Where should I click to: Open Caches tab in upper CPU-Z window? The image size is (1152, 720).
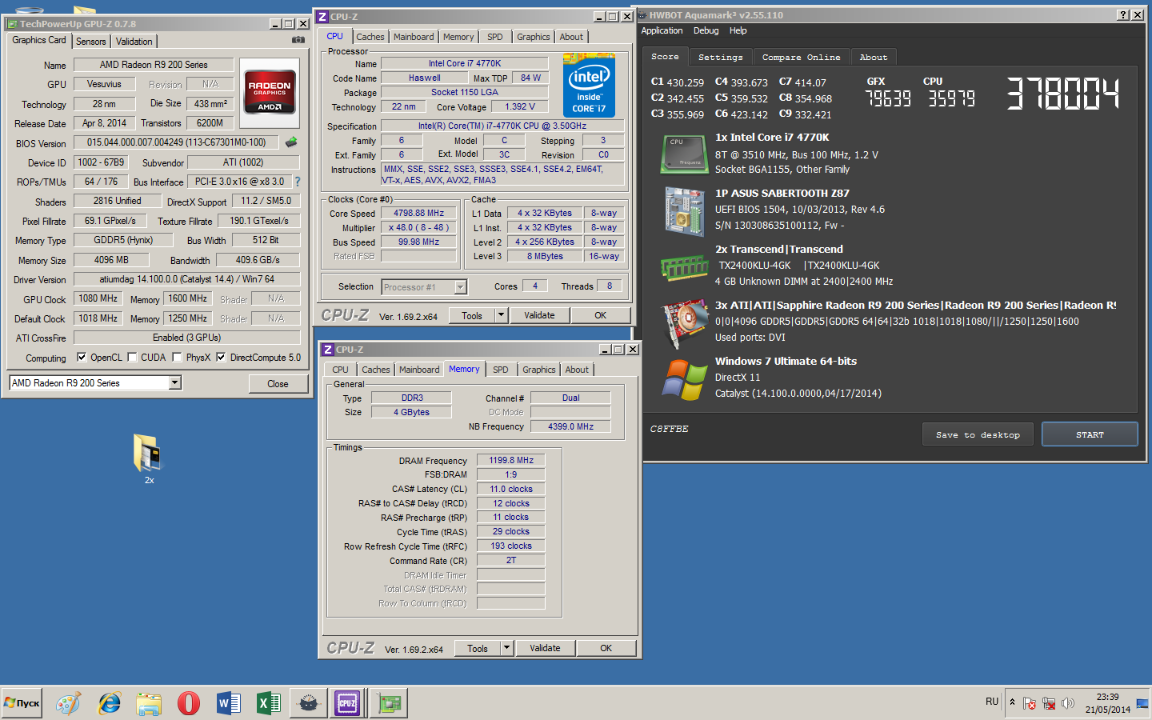coord(370,37)
